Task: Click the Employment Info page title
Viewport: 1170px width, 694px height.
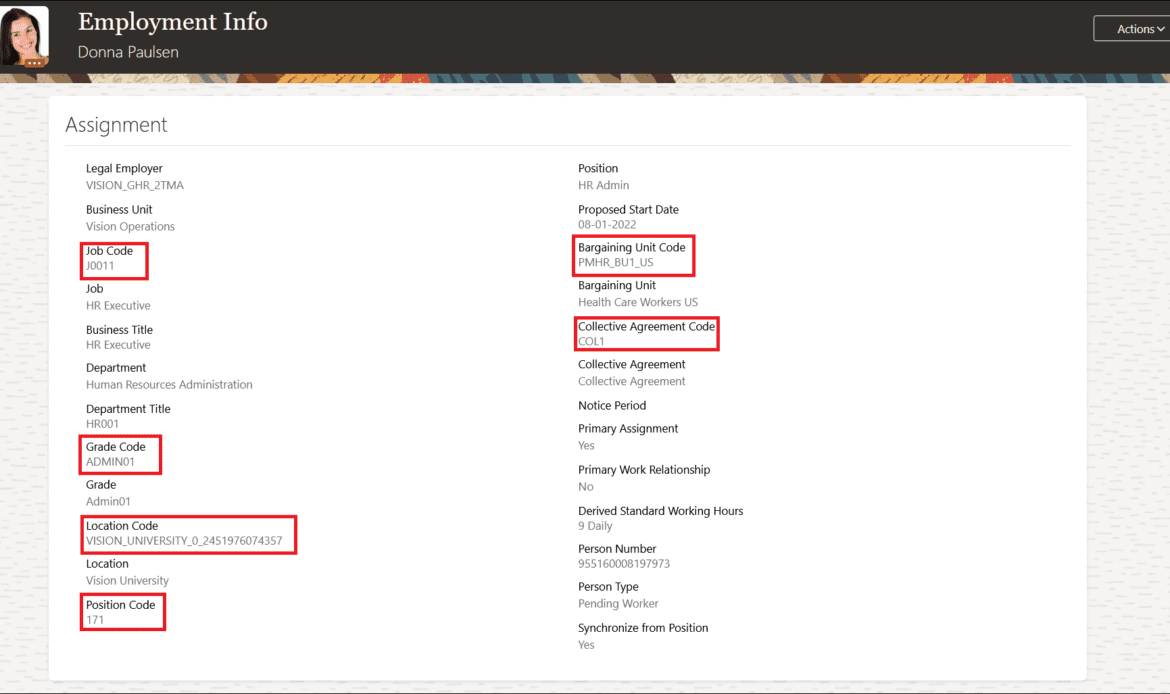Action: [172, 22]
